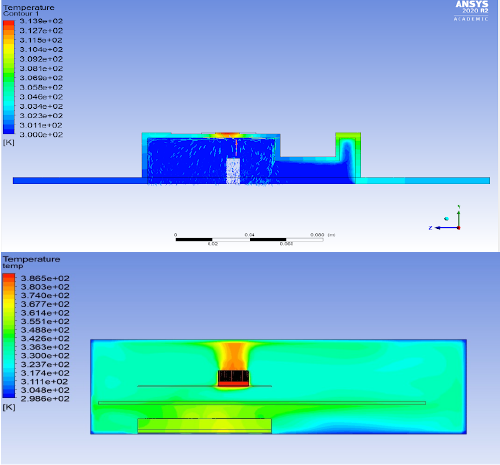
Task: Select the 3.000e+02 upper legend value
Action: [41, 135]
